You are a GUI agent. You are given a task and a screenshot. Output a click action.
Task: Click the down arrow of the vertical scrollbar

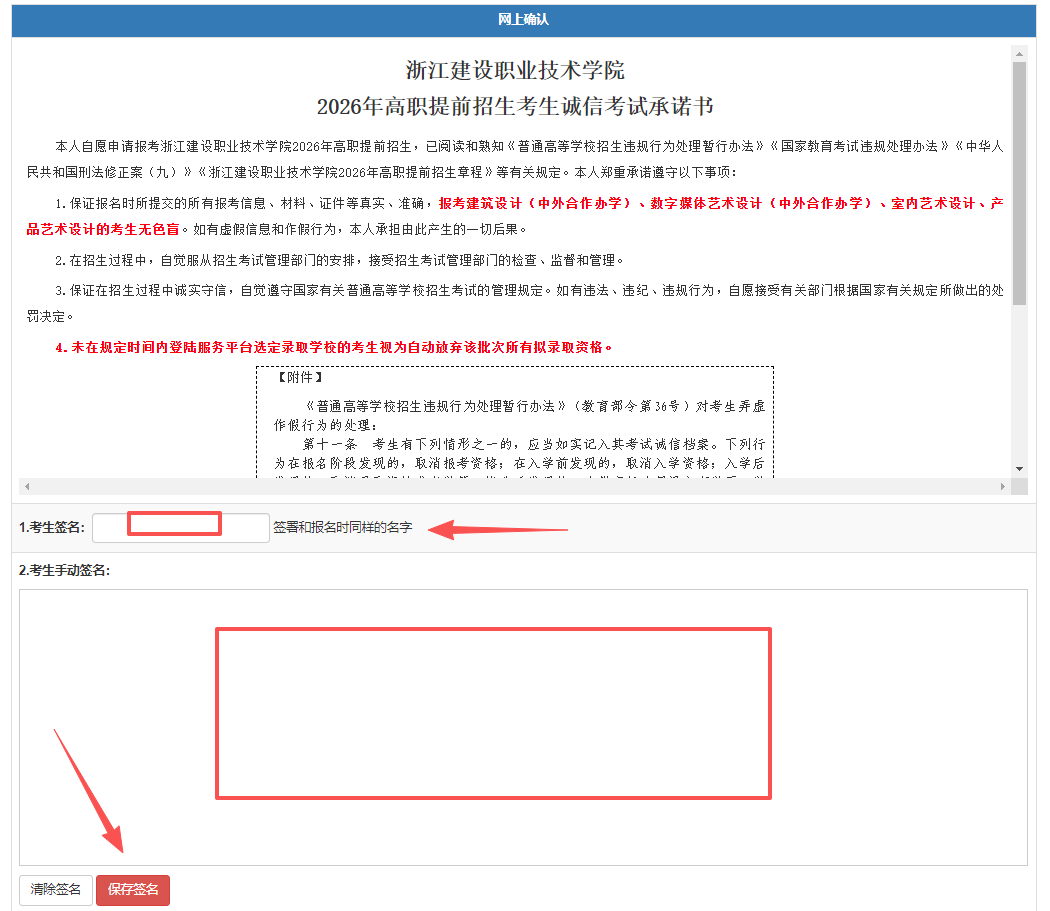(x=1019, y=468)
